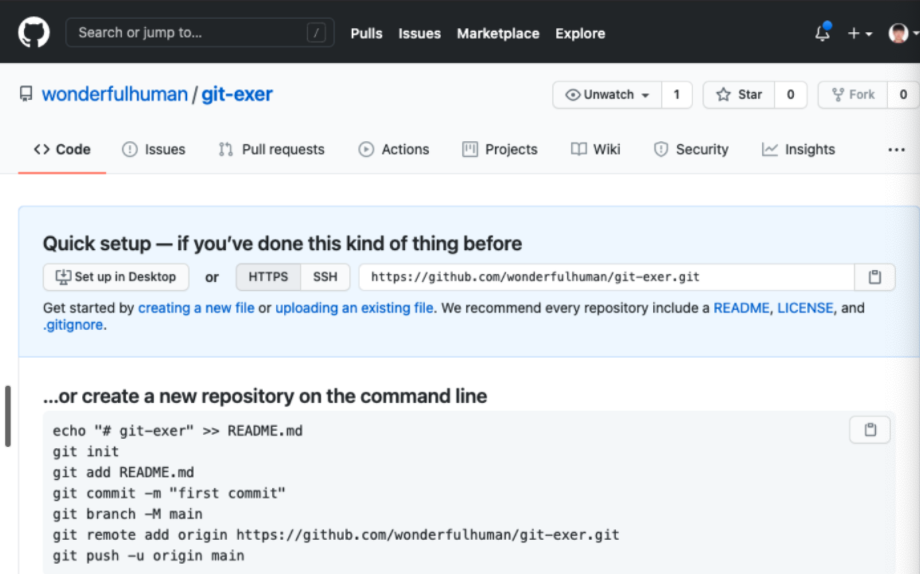Click the echo README.md command line
The image size is (920, 574).
[x=178, y=431]
